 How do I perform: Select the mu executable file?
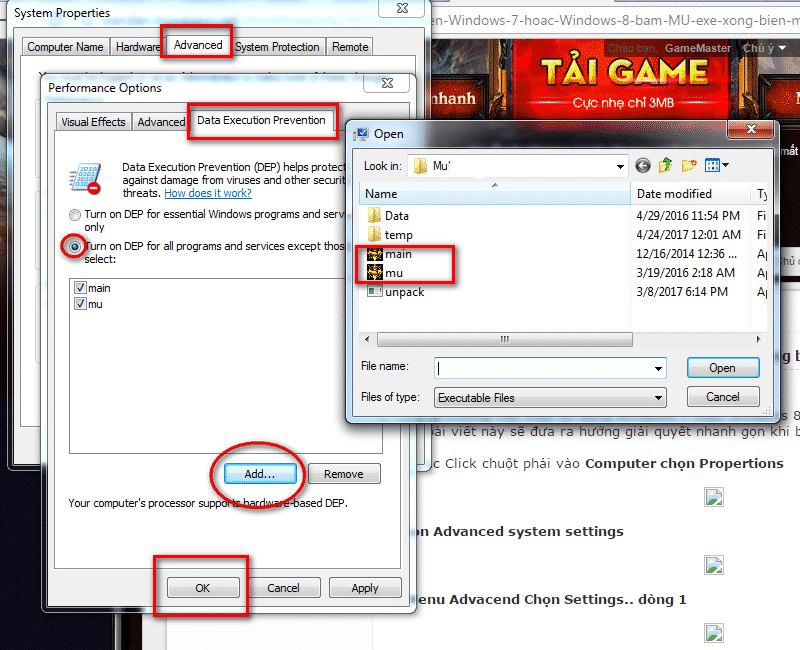pyautogui.click(x=392, y=272)
